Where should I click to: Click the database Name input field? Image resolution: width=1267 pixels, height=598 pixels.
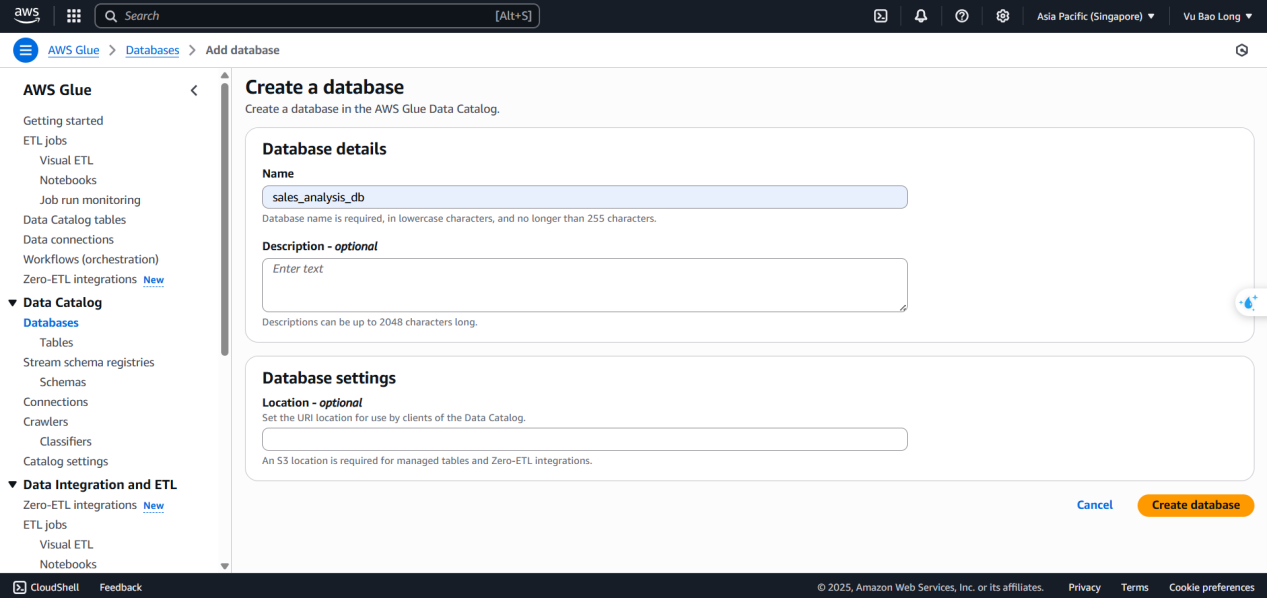[585, 197]
